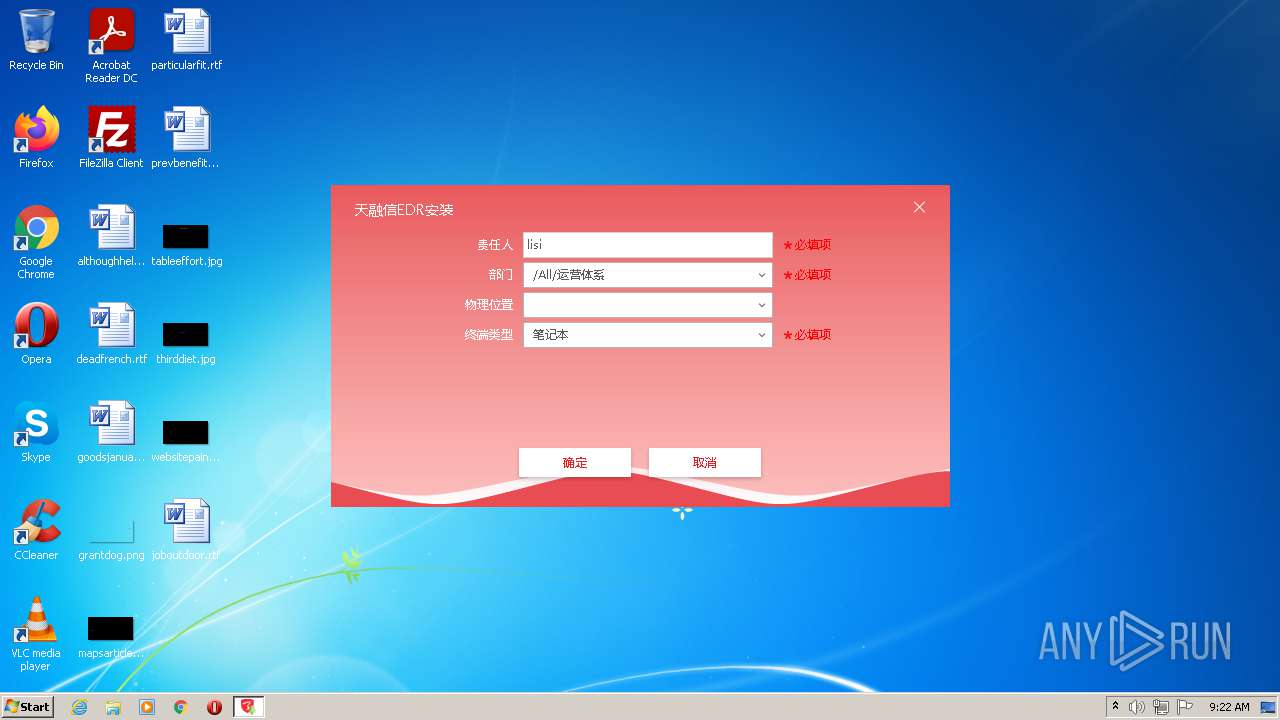1280x720 pixels.
Task: Click the 9:22 AM taskbar clock
Action: [x=1229, y=707]
